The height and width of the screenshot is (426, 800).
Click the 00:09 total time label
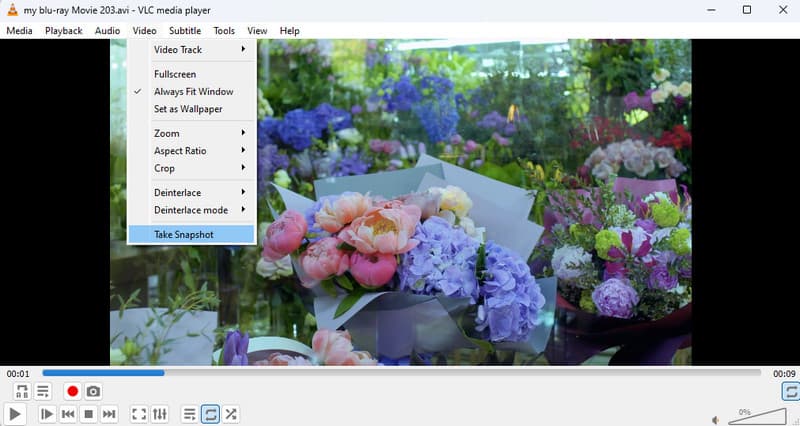(784, 373)
